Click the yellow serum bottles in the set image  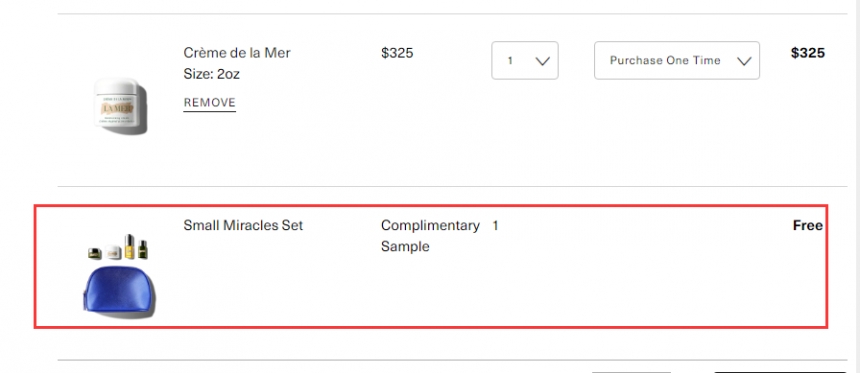(135, 246)
